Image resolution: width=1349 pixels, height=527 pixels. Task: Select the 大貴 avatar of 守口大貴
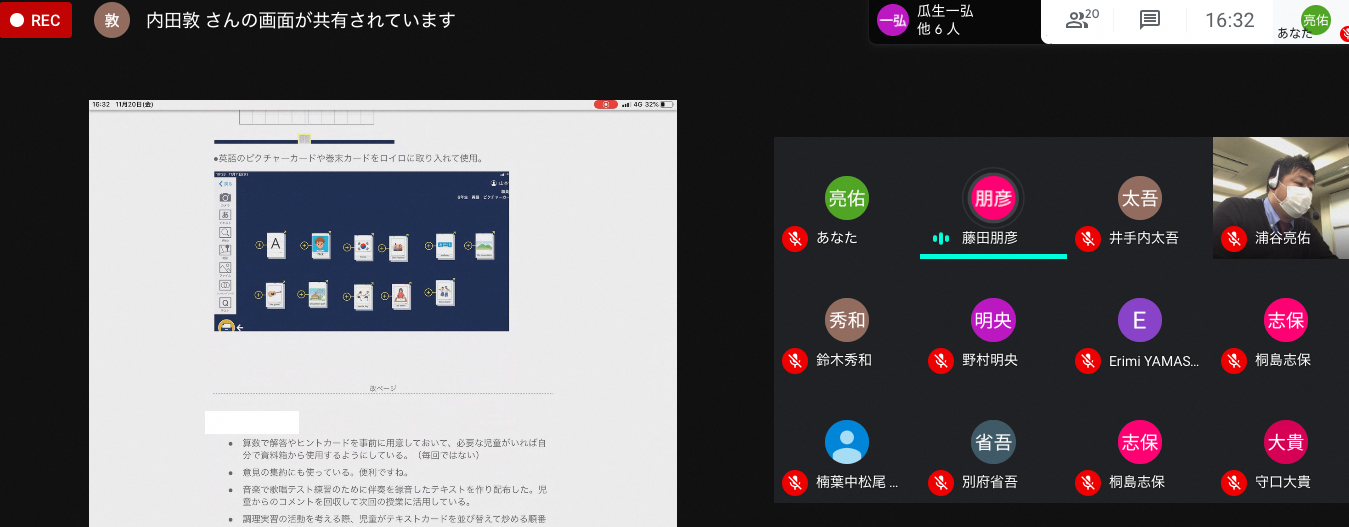(1285, 442)
